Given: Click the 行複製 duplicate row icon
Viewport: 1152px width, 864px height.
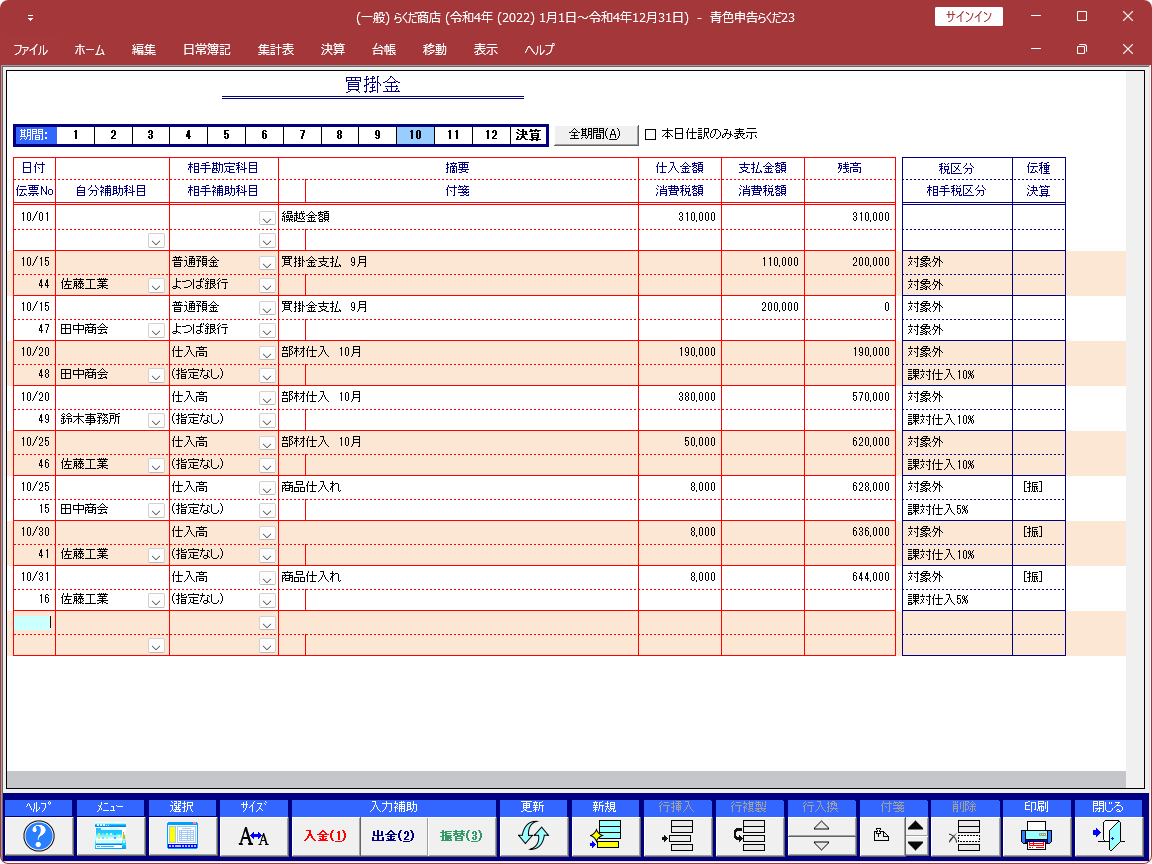Looking at the screenshot, I should 749,836.
